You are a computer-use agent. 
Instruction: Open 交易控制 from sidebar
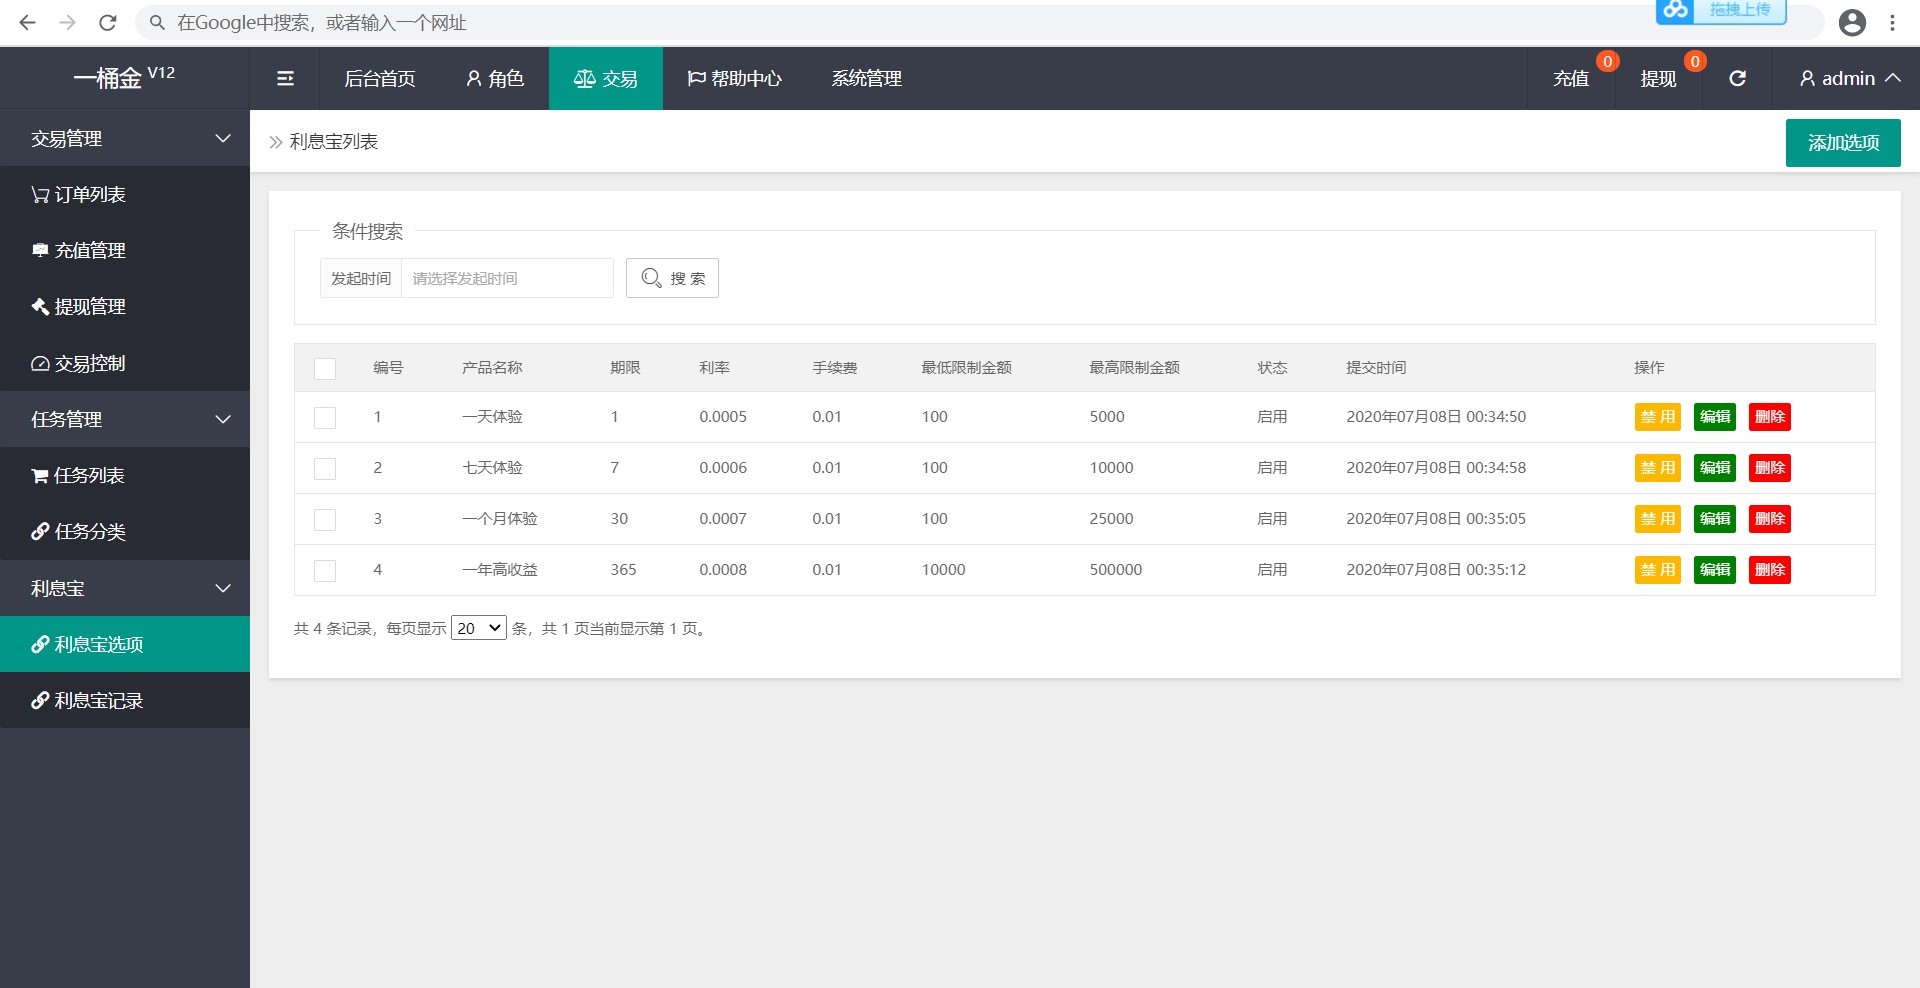click(x=125, y=363)
